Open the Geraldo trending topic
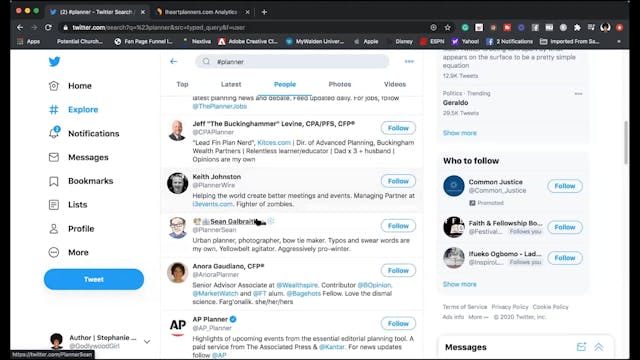 (x=456, y=102)
